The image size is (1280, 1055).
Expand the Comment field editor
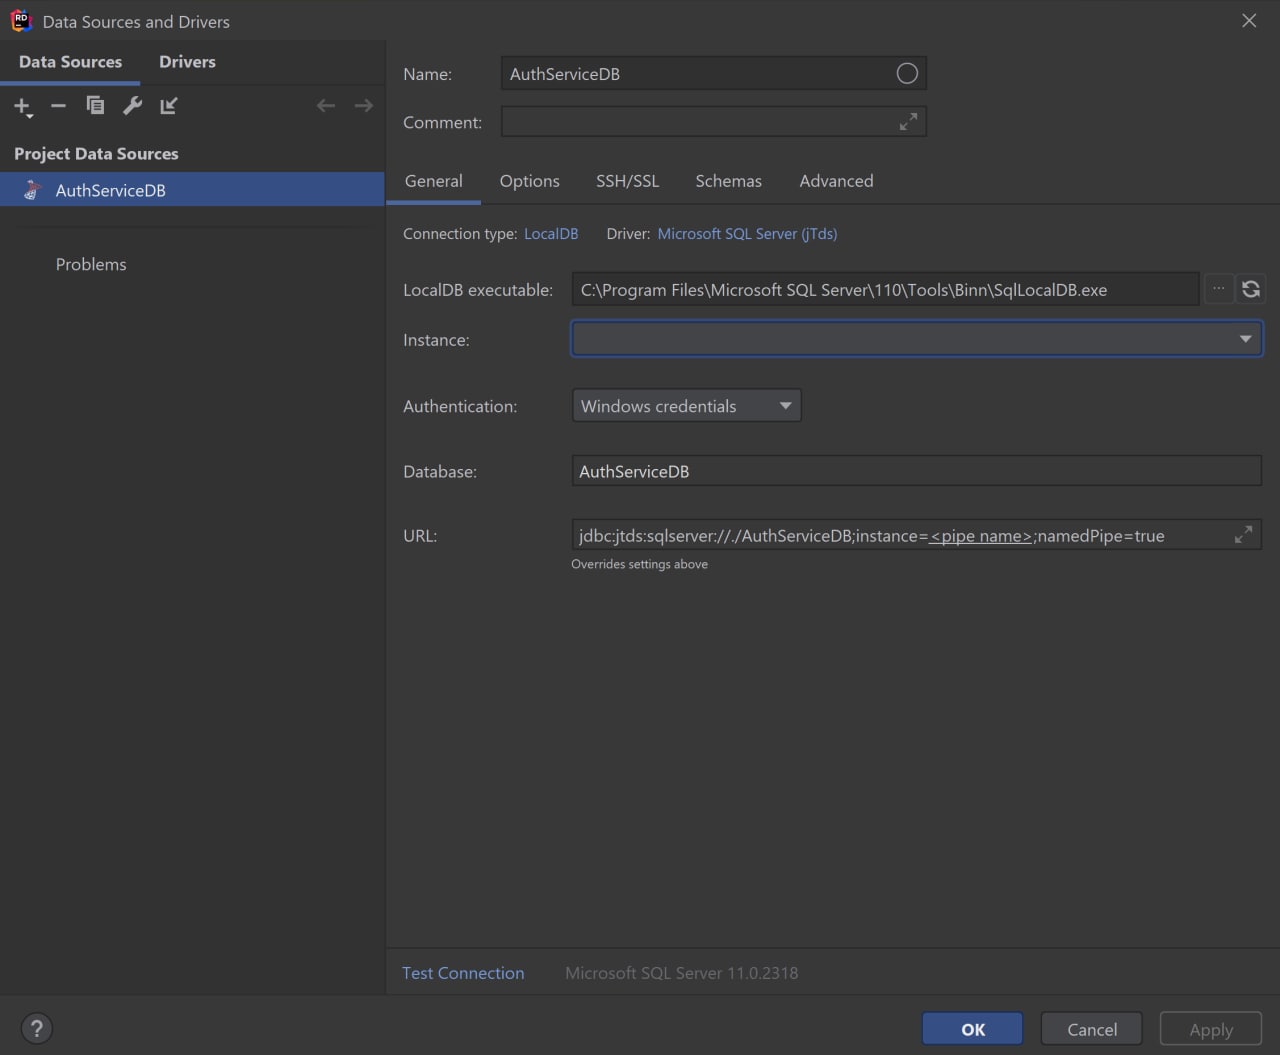click(908, 122)
